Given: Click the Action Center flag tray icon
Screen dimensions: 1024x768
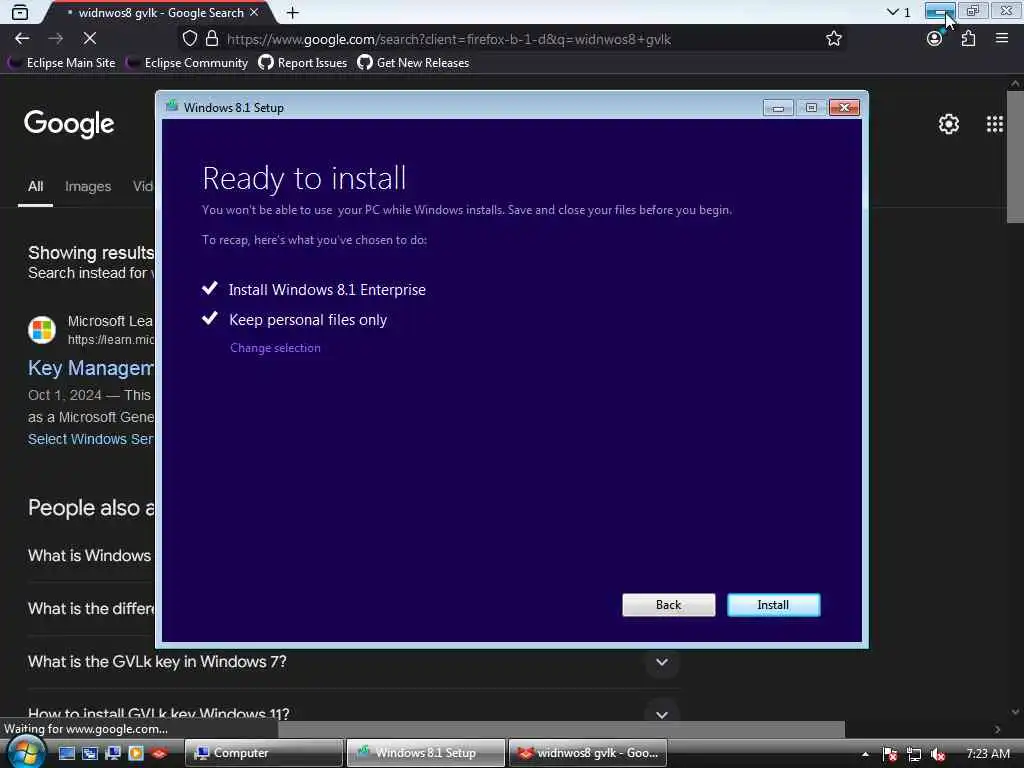Looking at the screenshot, I should [889, 754].
